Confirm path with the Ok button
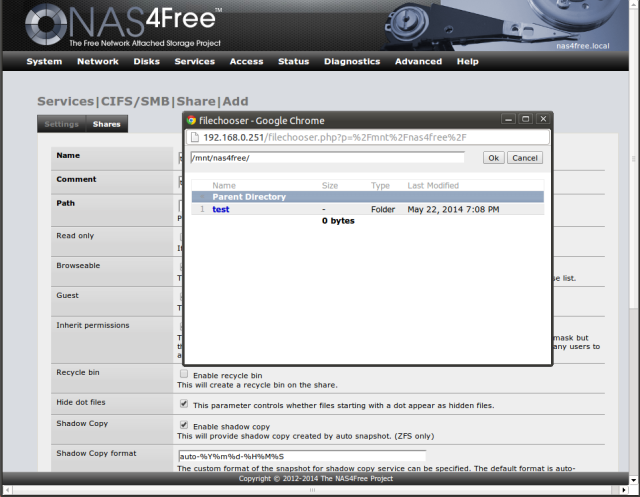 493,158
